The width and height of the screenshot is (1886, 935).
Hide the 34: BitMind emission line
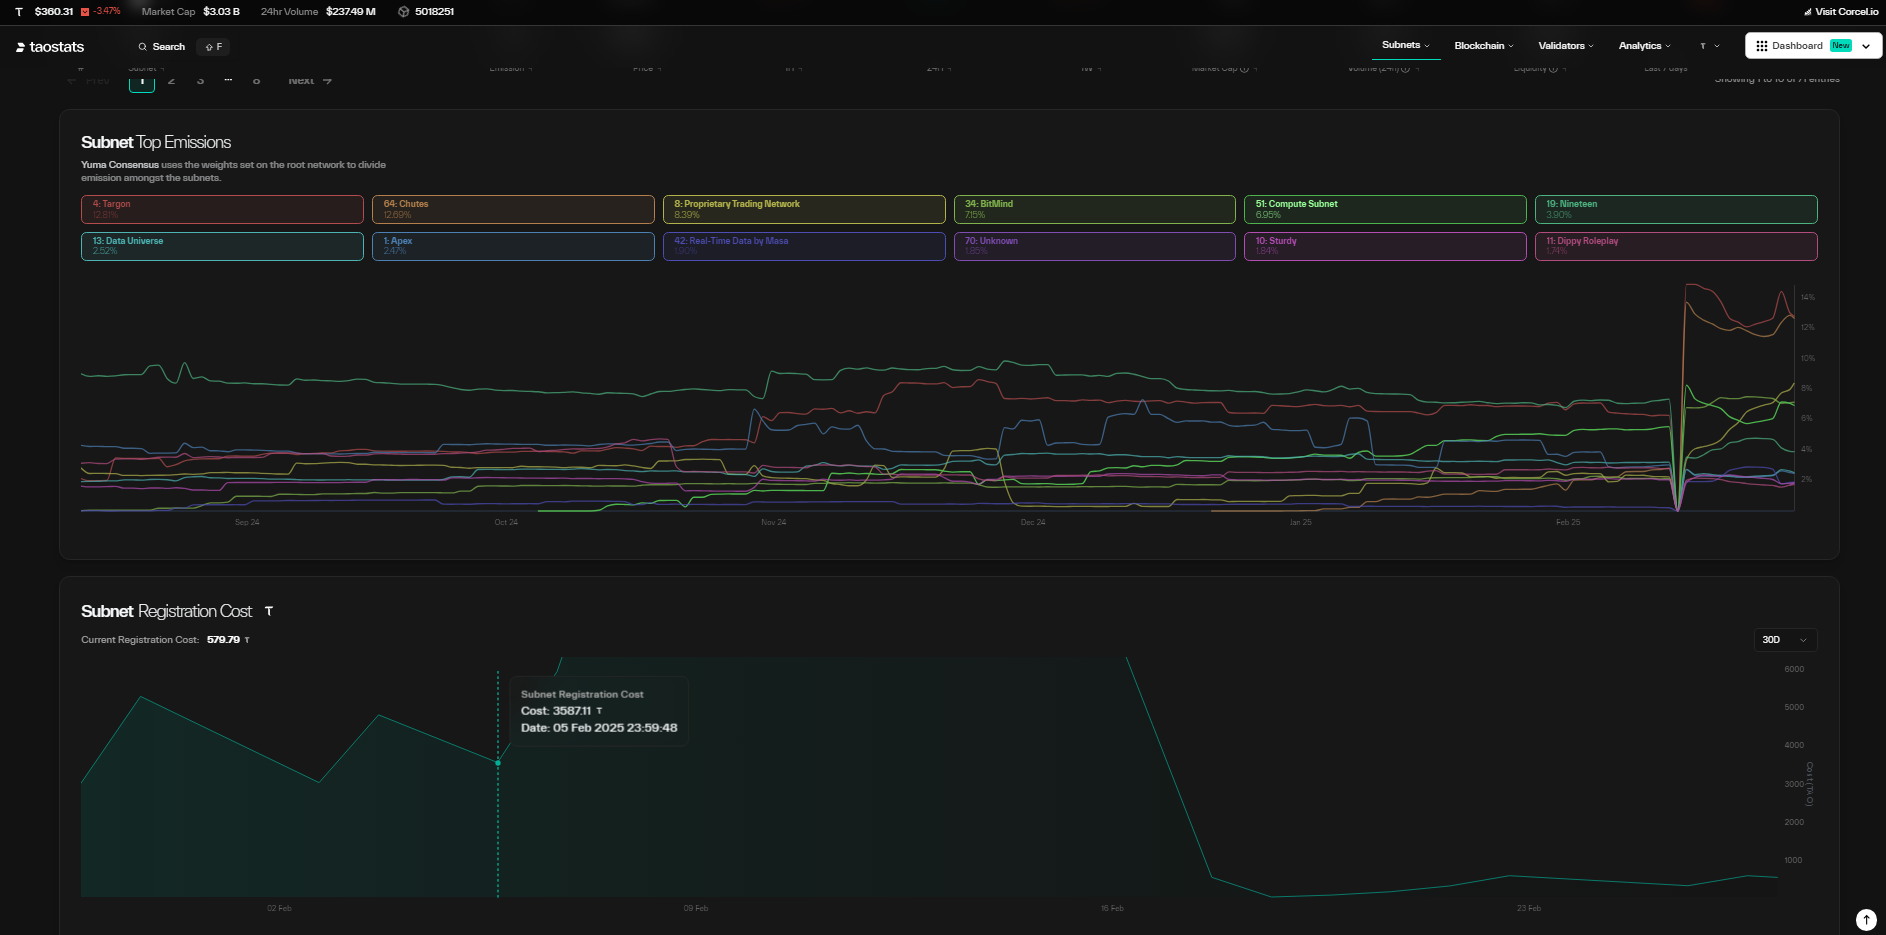pos(1094,209)
